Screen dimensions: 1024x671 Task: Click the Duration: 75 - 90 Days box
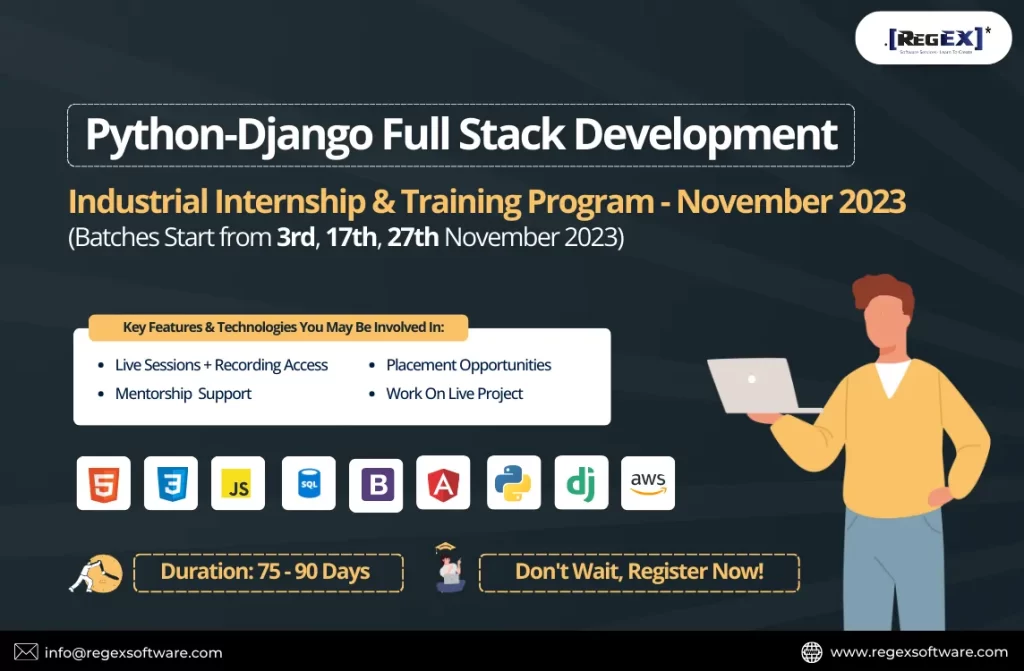point(268,573)
